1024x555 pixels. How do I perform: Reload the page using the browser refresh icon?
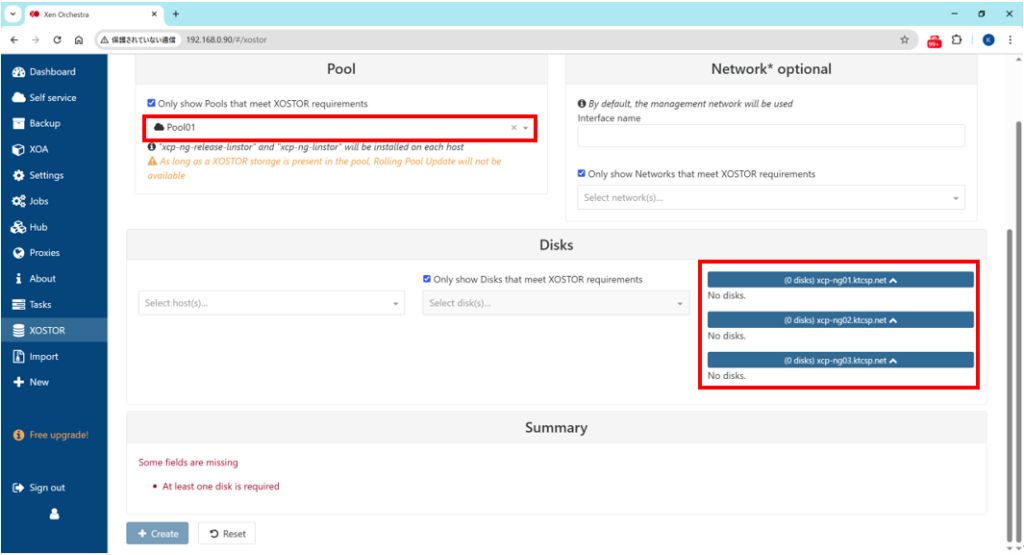point(57,40)
